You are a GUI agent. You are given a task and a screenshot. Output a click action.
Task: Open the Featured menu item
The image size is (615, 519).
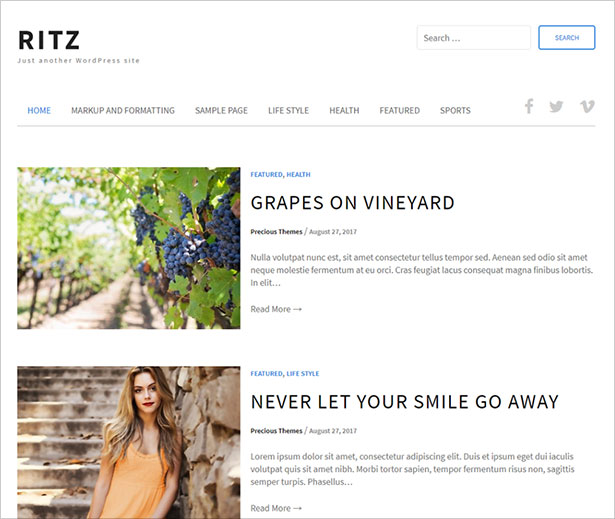(x=399, y=111)
